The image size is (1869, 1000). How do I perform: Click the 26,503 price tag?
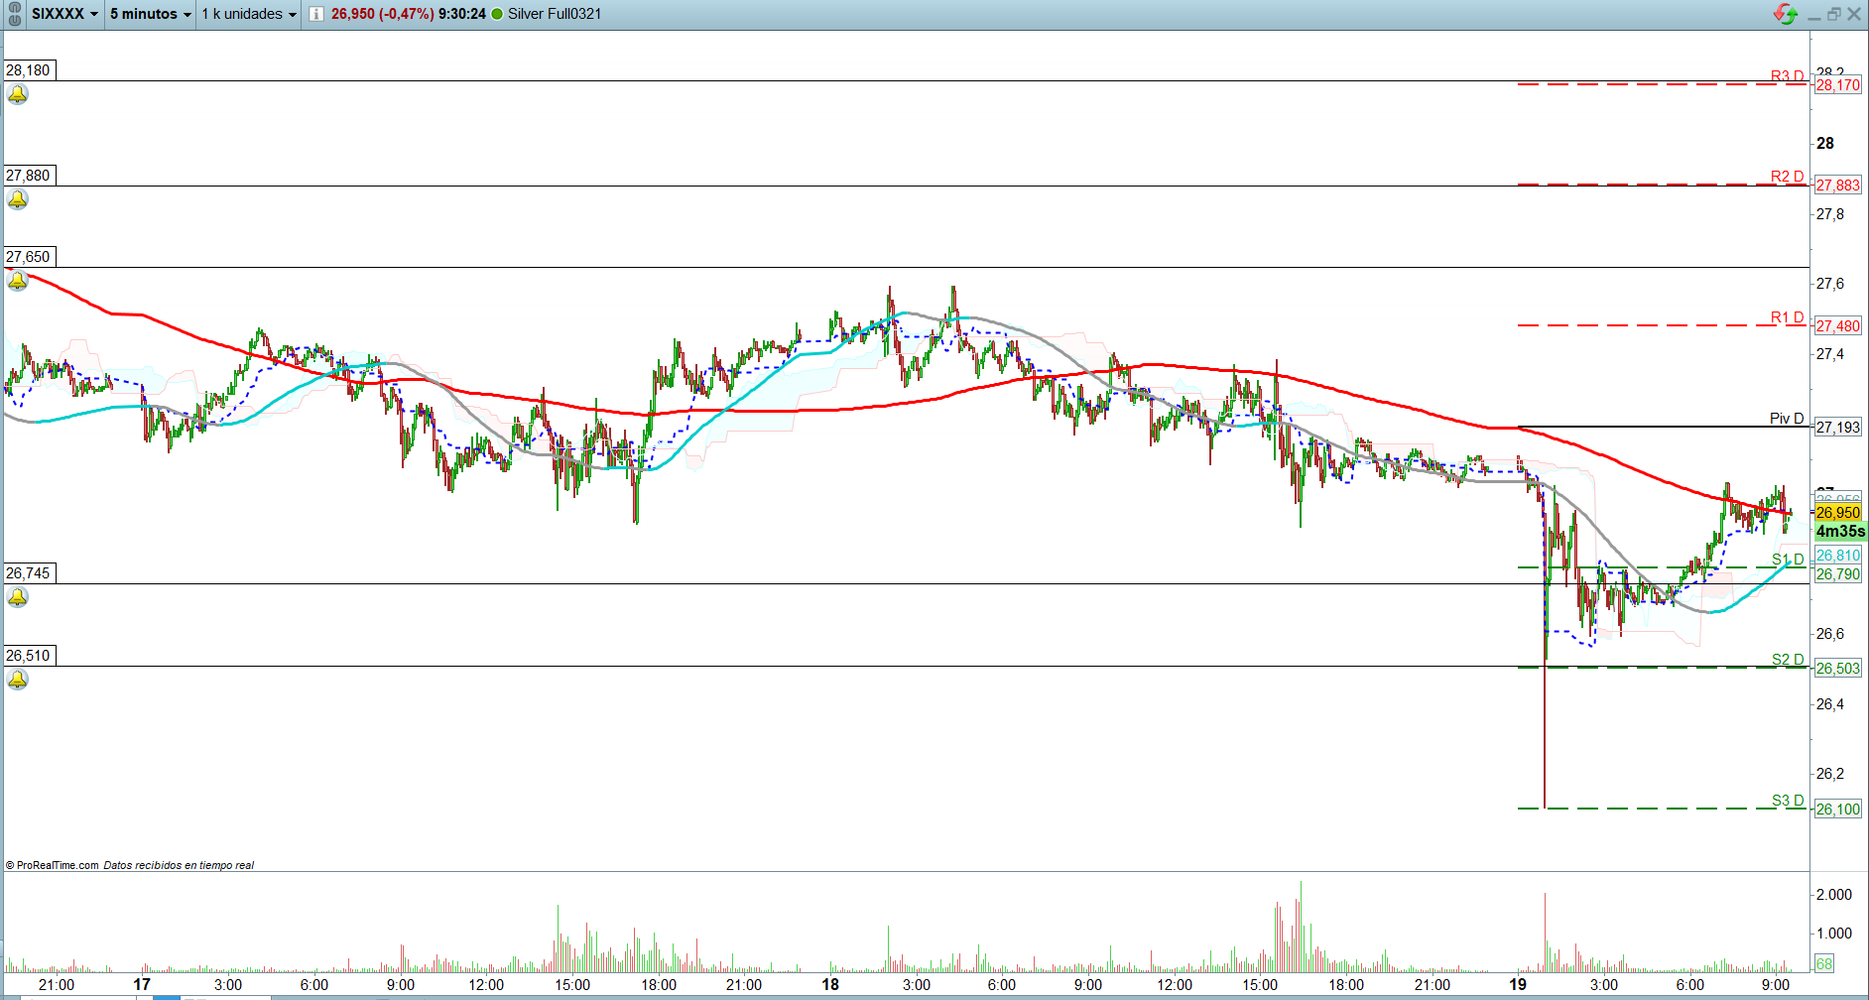click(x=1838, y=669)
